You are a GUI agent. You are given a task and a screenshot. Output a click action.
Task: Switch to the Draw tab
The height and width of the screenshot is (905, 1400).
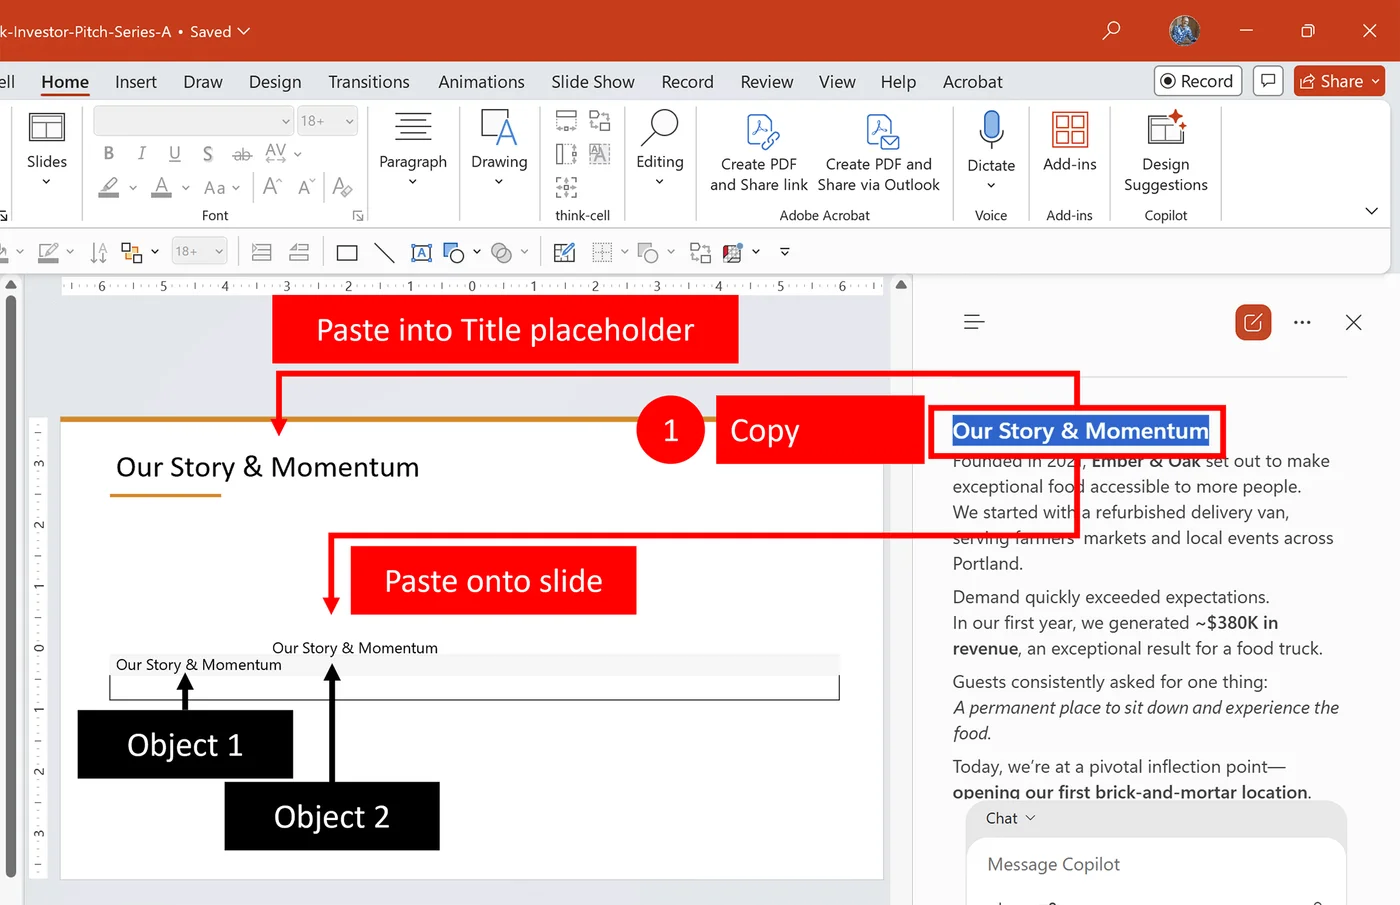tap(203, 82)
